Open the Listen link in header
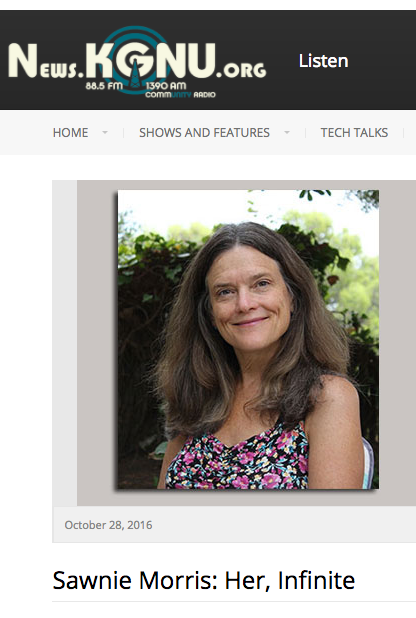 coord(323,61)
